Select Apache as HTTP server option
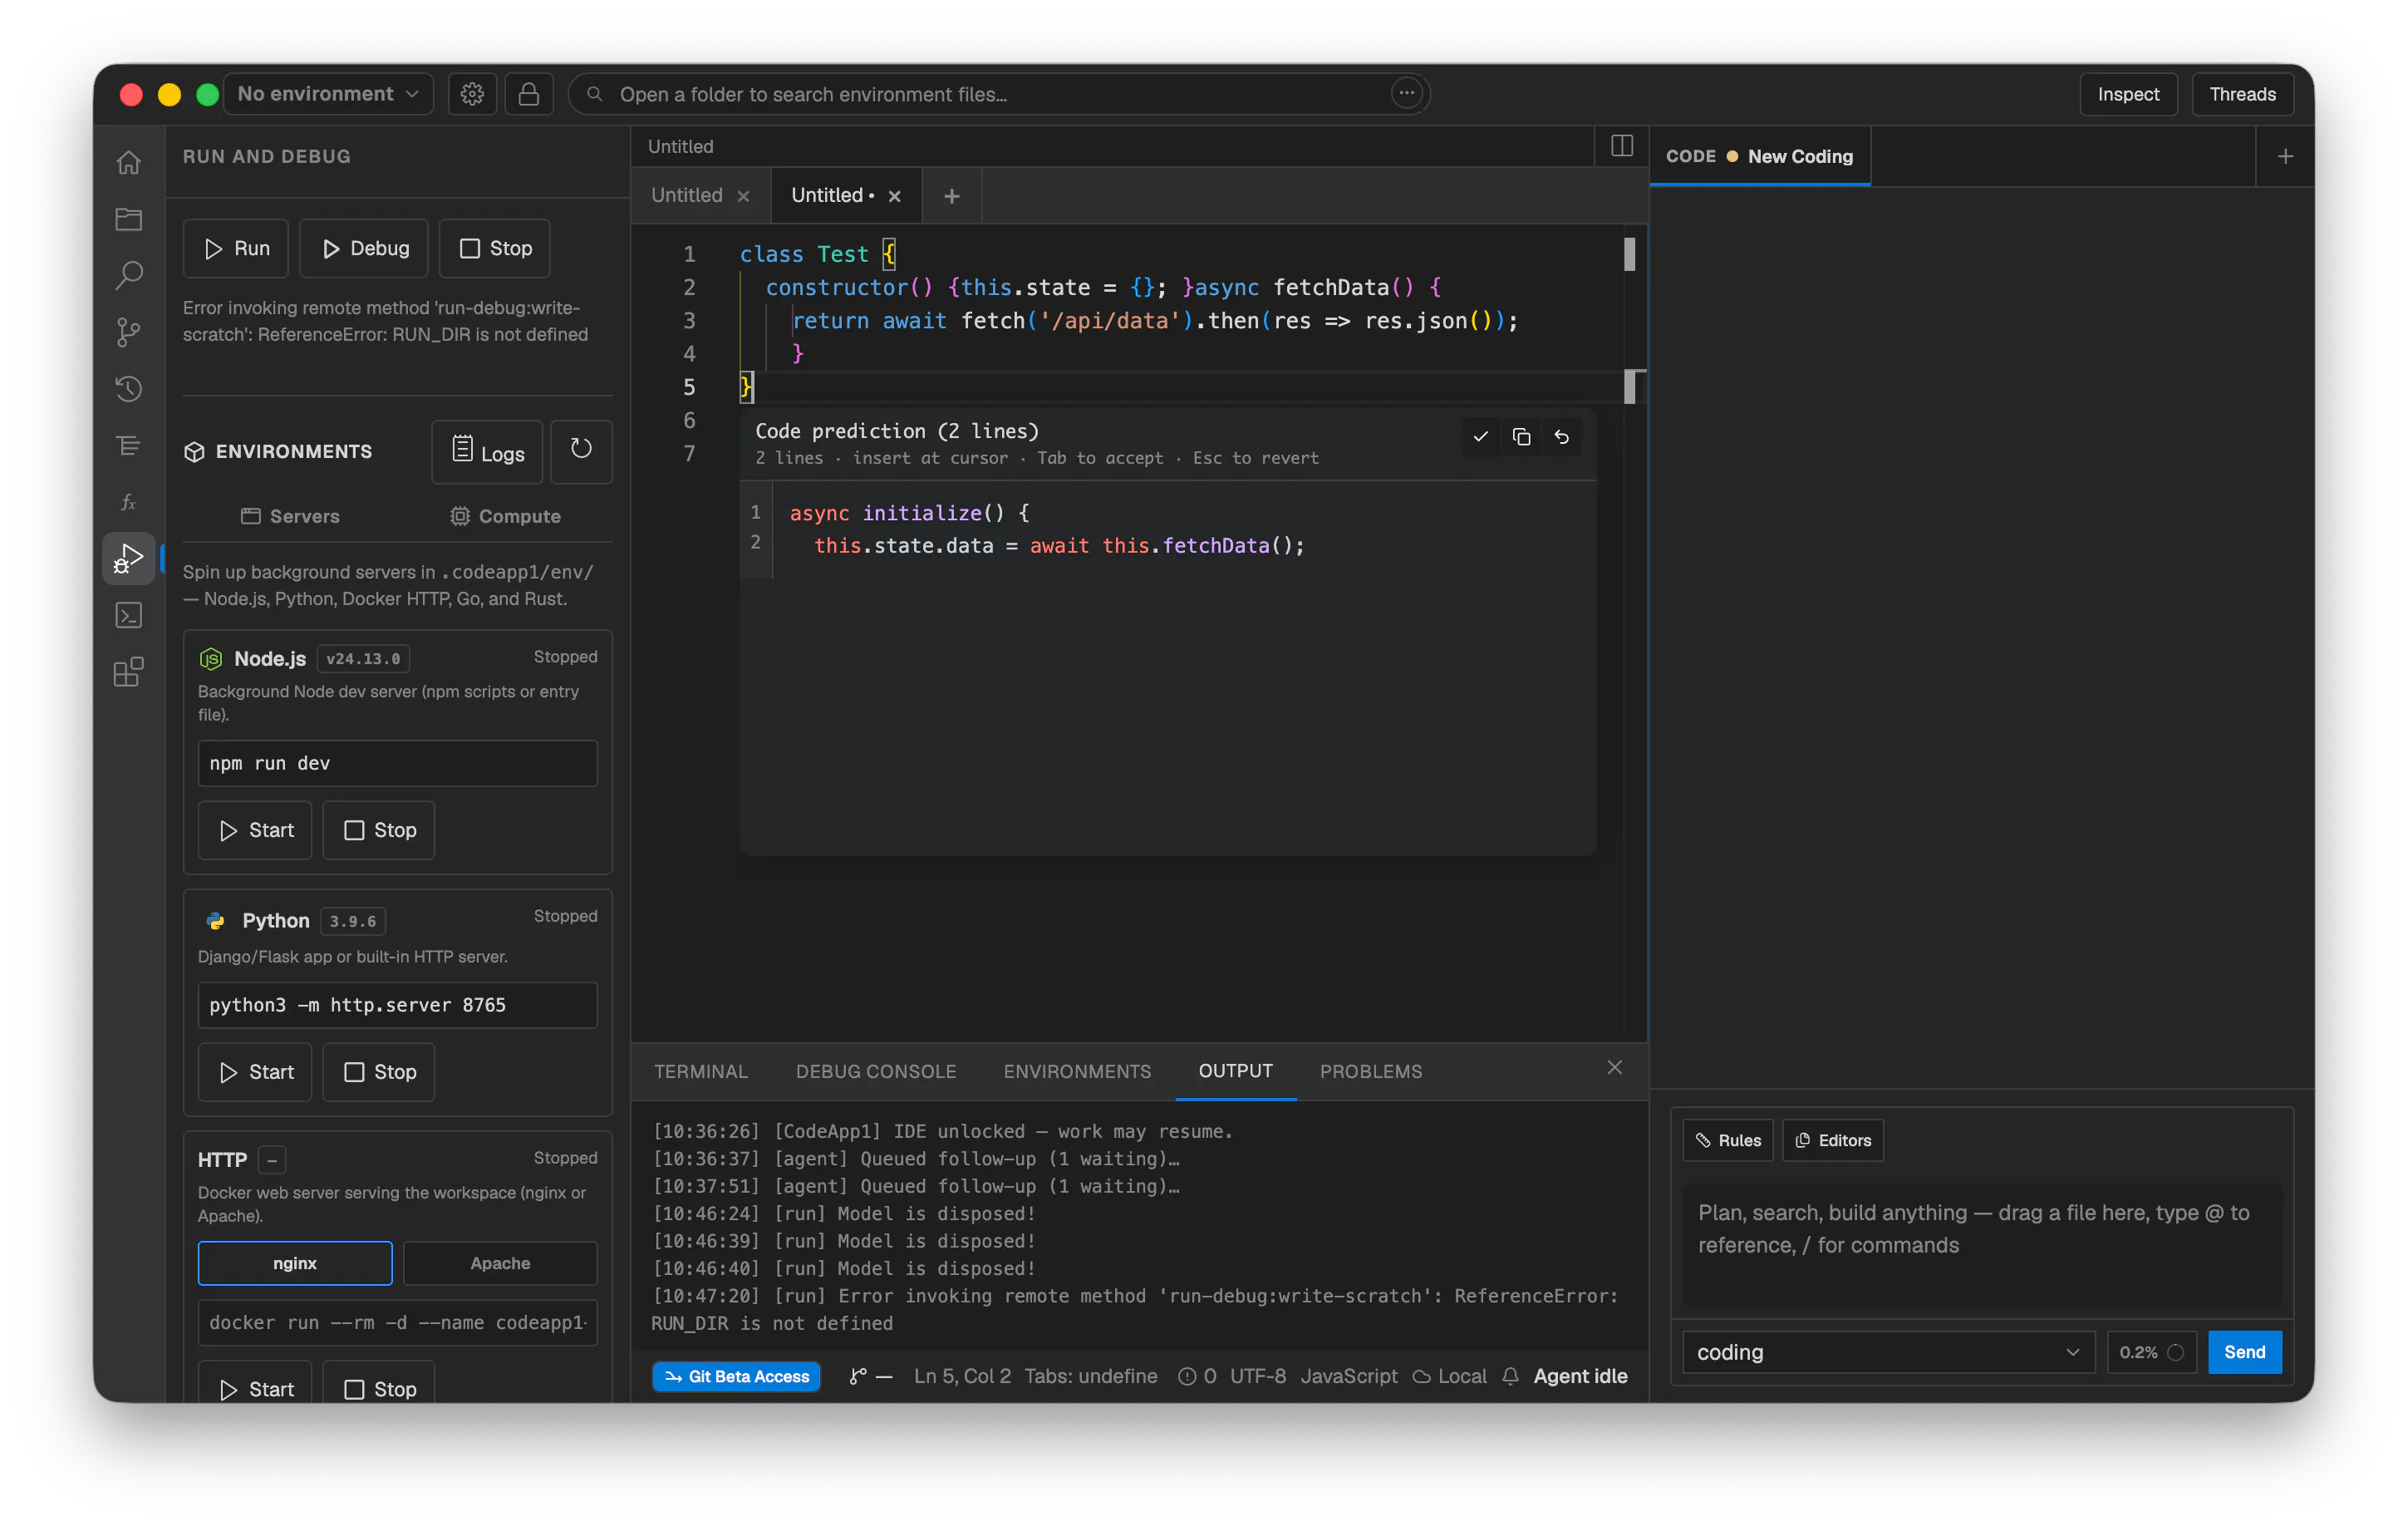 click(x=500, y=1263)
